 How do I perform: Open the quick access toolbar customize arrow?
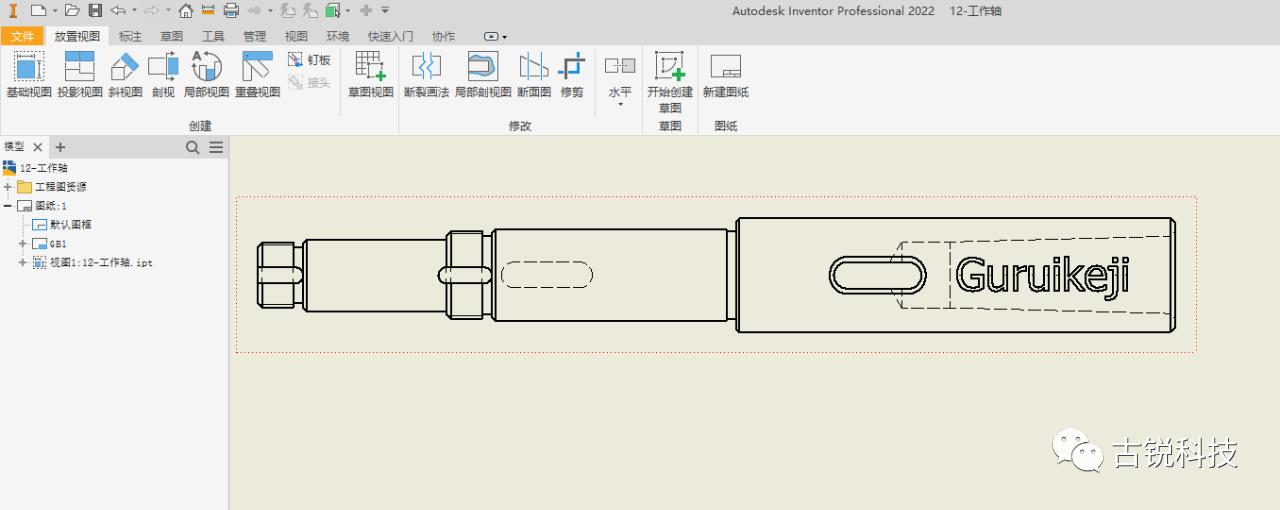click(x=385, y=10)
